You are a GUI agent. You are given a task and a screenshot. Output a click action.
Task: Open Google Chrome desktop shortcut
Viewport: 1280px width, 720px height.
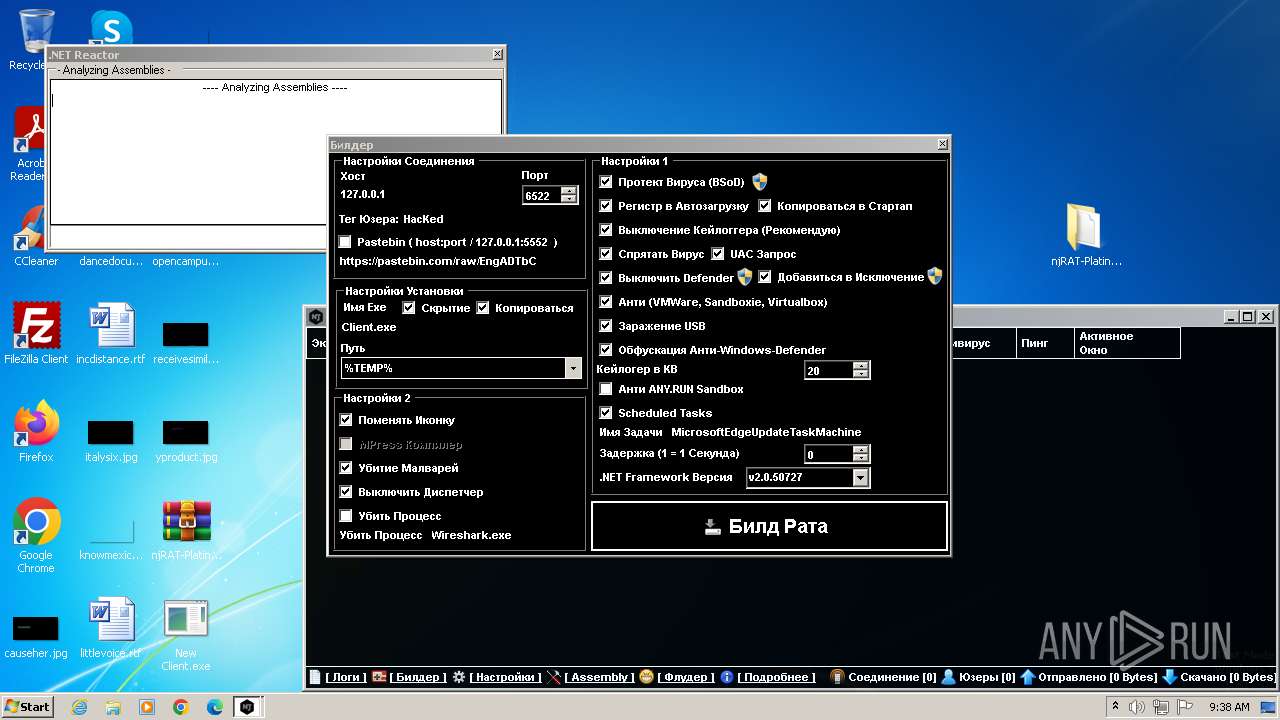tap(36, 535)
